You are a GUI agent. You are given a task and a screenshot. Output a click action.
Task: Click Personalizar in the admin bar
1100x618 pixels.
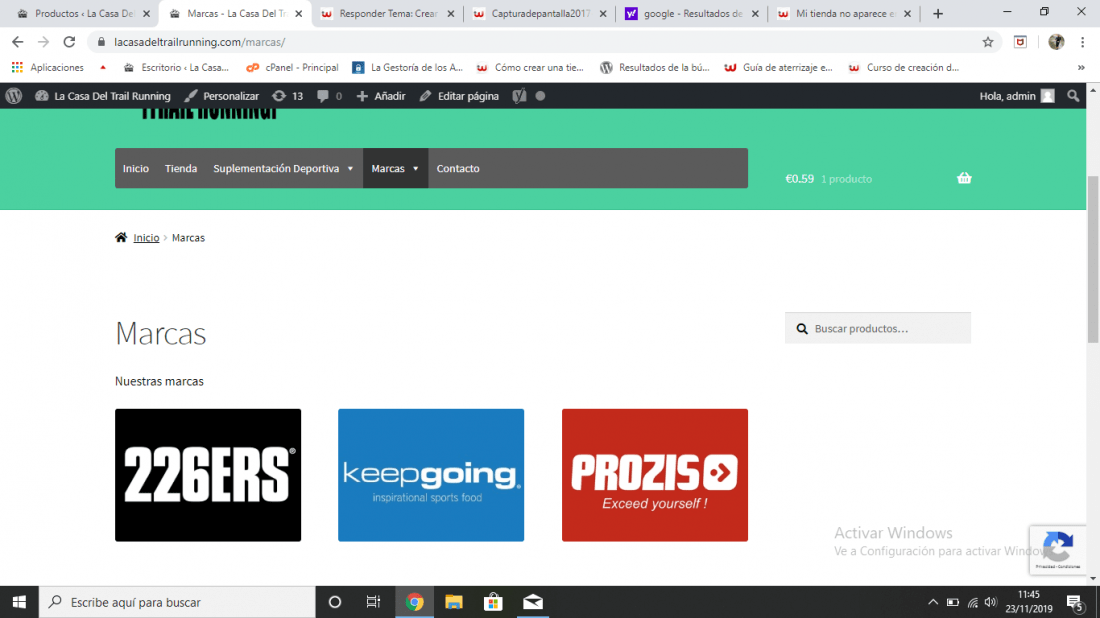coord(222,96)
